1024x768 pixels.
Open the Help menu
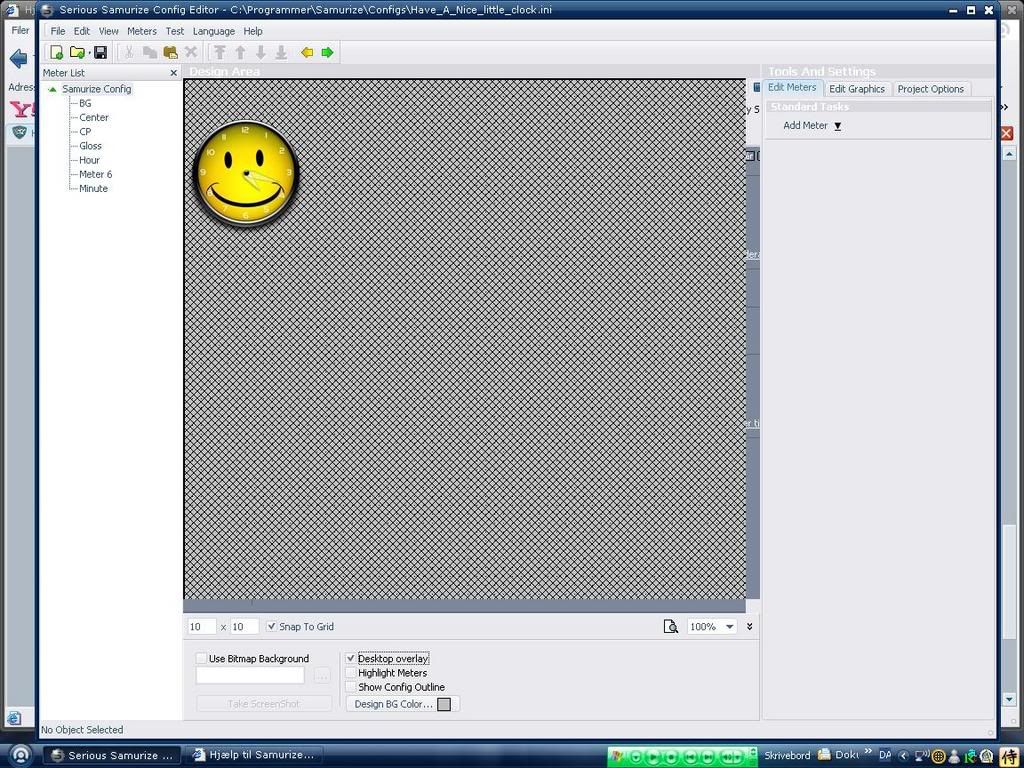253,31
